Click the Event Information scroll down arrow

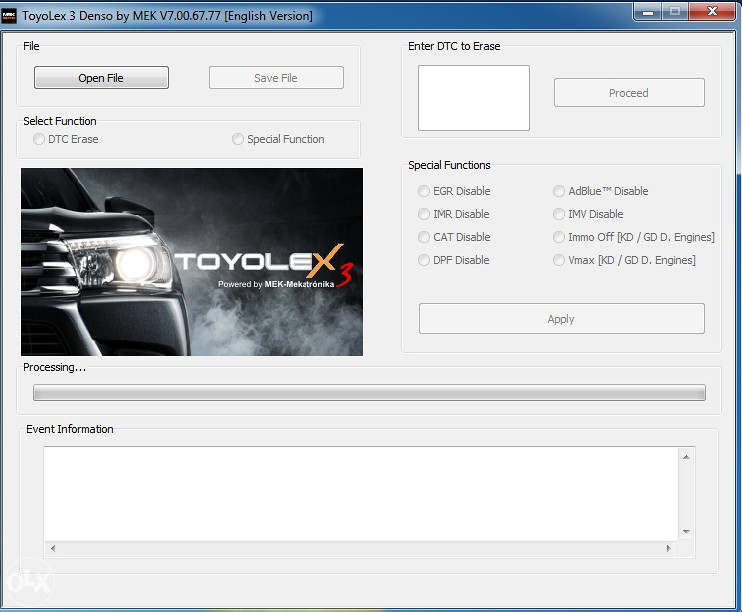686,532
